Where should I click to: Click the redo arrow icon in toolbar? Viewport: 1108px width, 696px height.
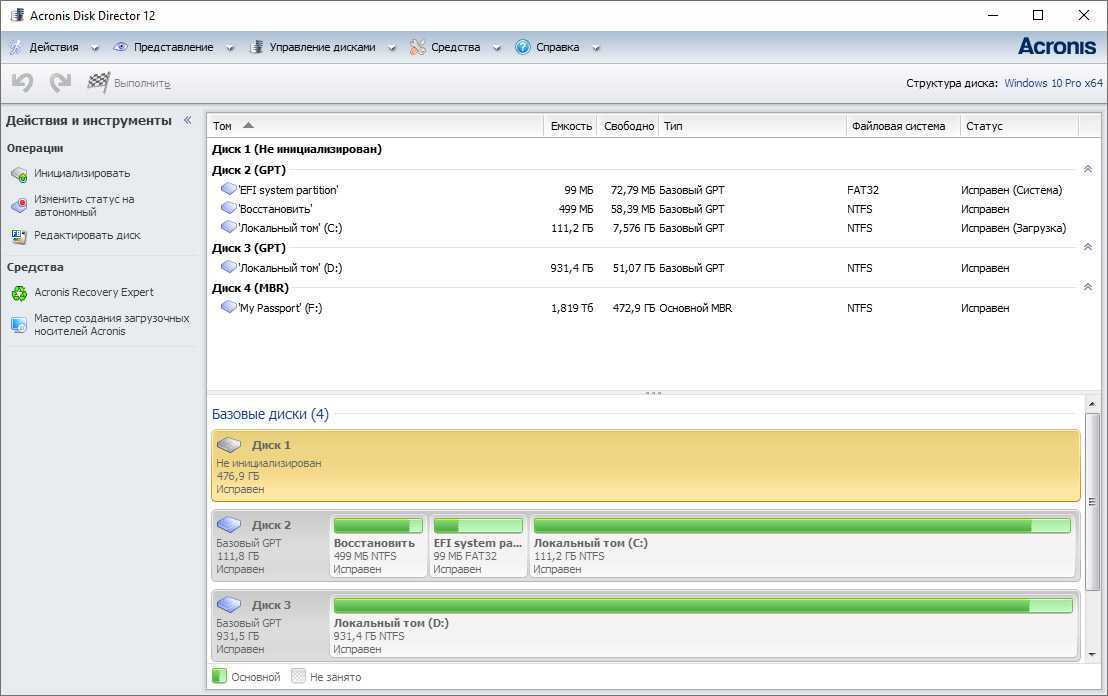tap(60, 83)
